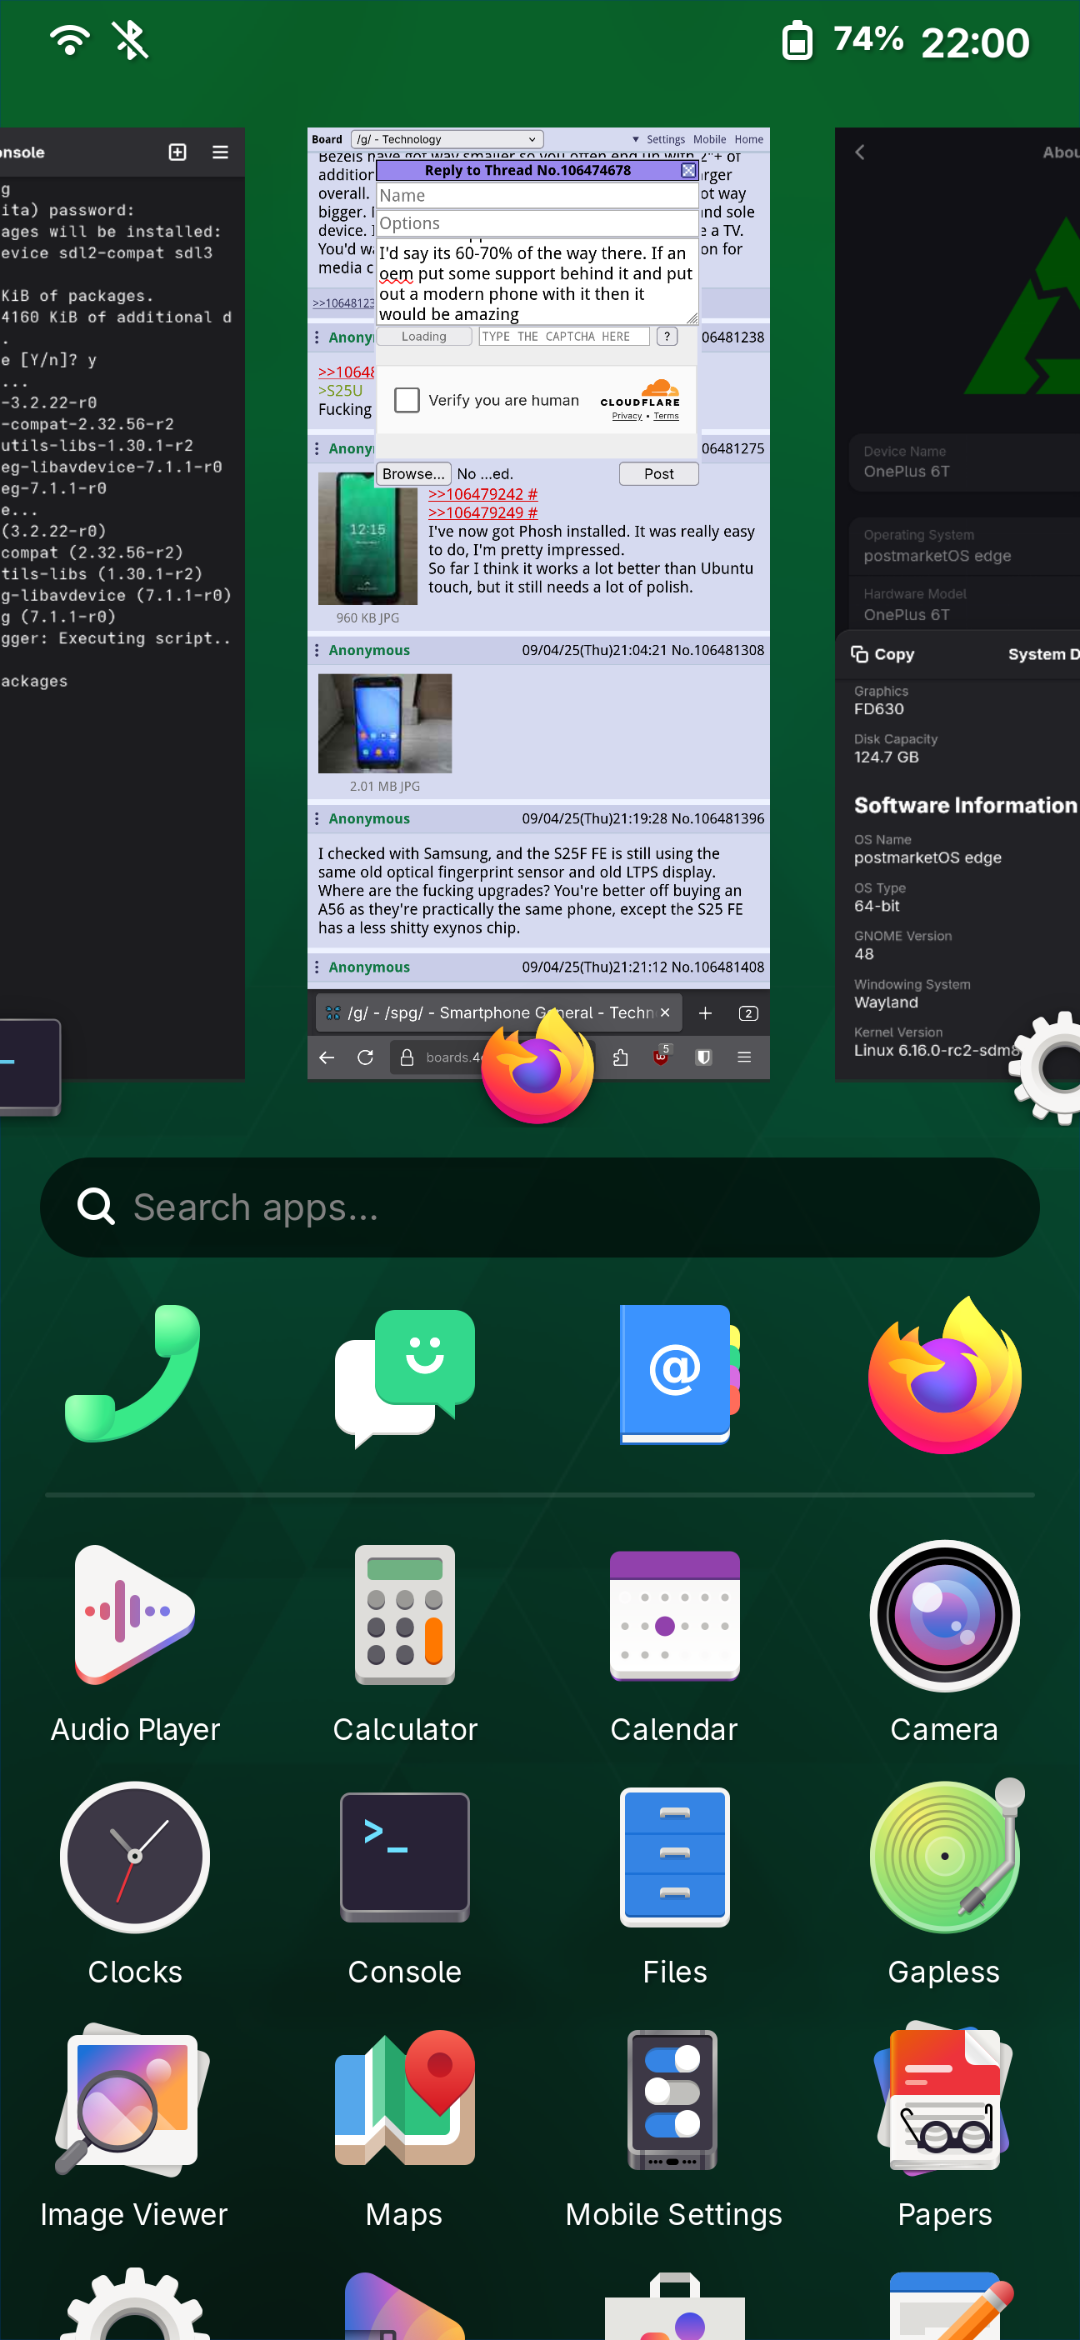Open post menu for Anonymous No.106481396

[317, 818]
